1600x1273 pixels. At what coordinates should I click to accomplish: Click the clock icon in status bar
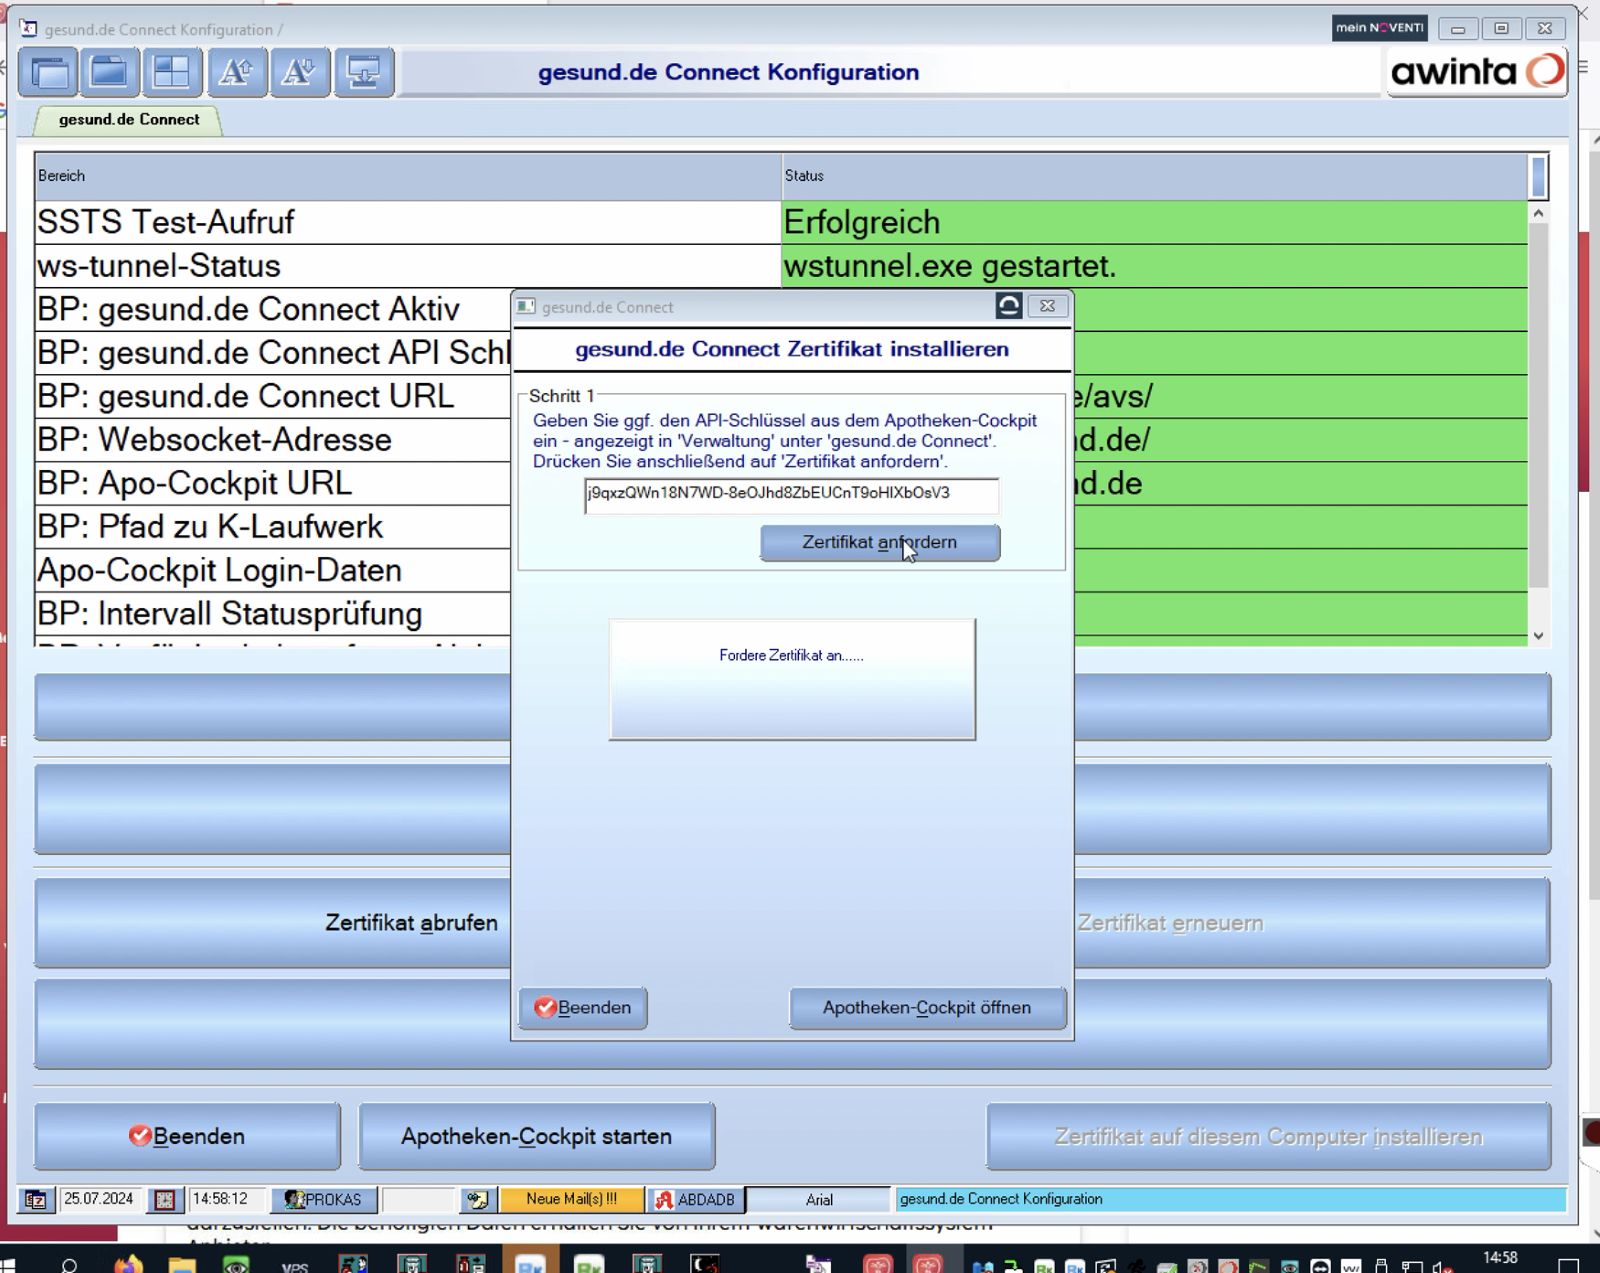(x=166, y=1199)
